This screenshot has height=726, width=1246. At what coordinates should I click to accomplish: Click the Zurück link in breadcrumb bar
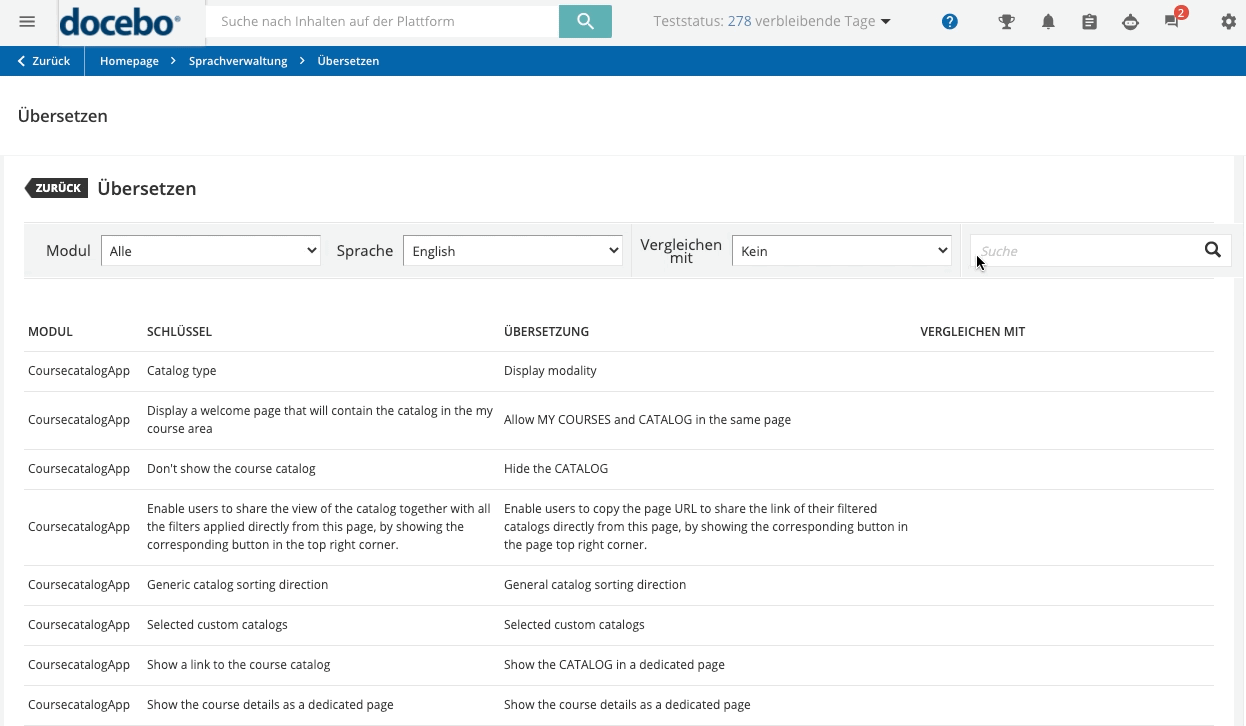pos(44,61)
